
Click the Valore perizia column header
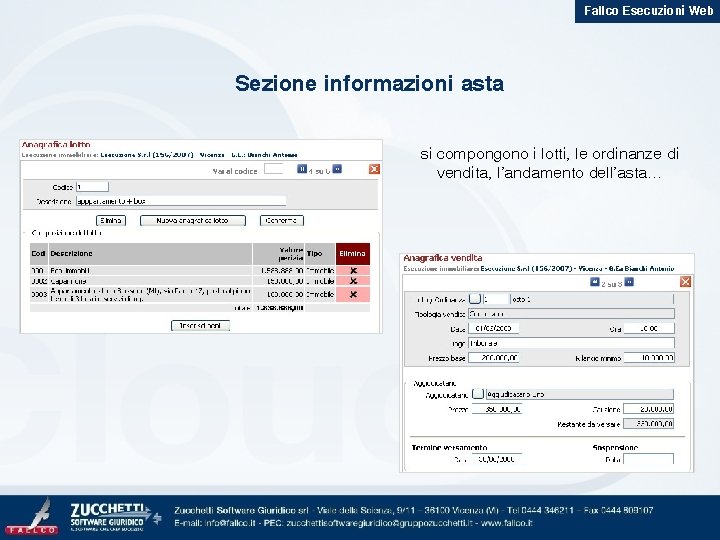[278, 253]
